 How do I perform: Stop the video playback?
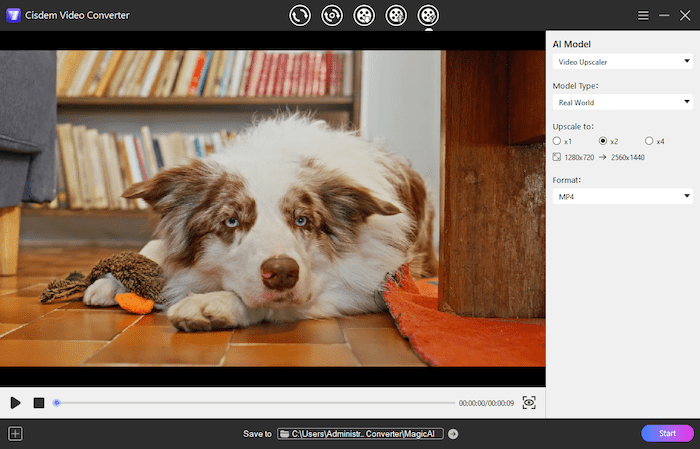(x=38, y=402)
